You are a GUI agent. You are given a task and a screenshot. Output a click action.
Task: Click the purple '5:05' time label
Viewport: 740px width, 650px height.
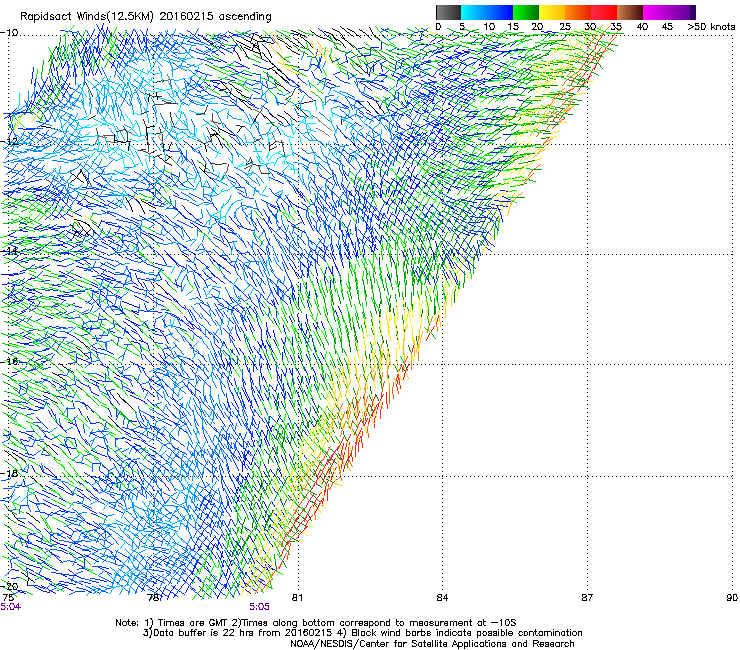point(260,607)
